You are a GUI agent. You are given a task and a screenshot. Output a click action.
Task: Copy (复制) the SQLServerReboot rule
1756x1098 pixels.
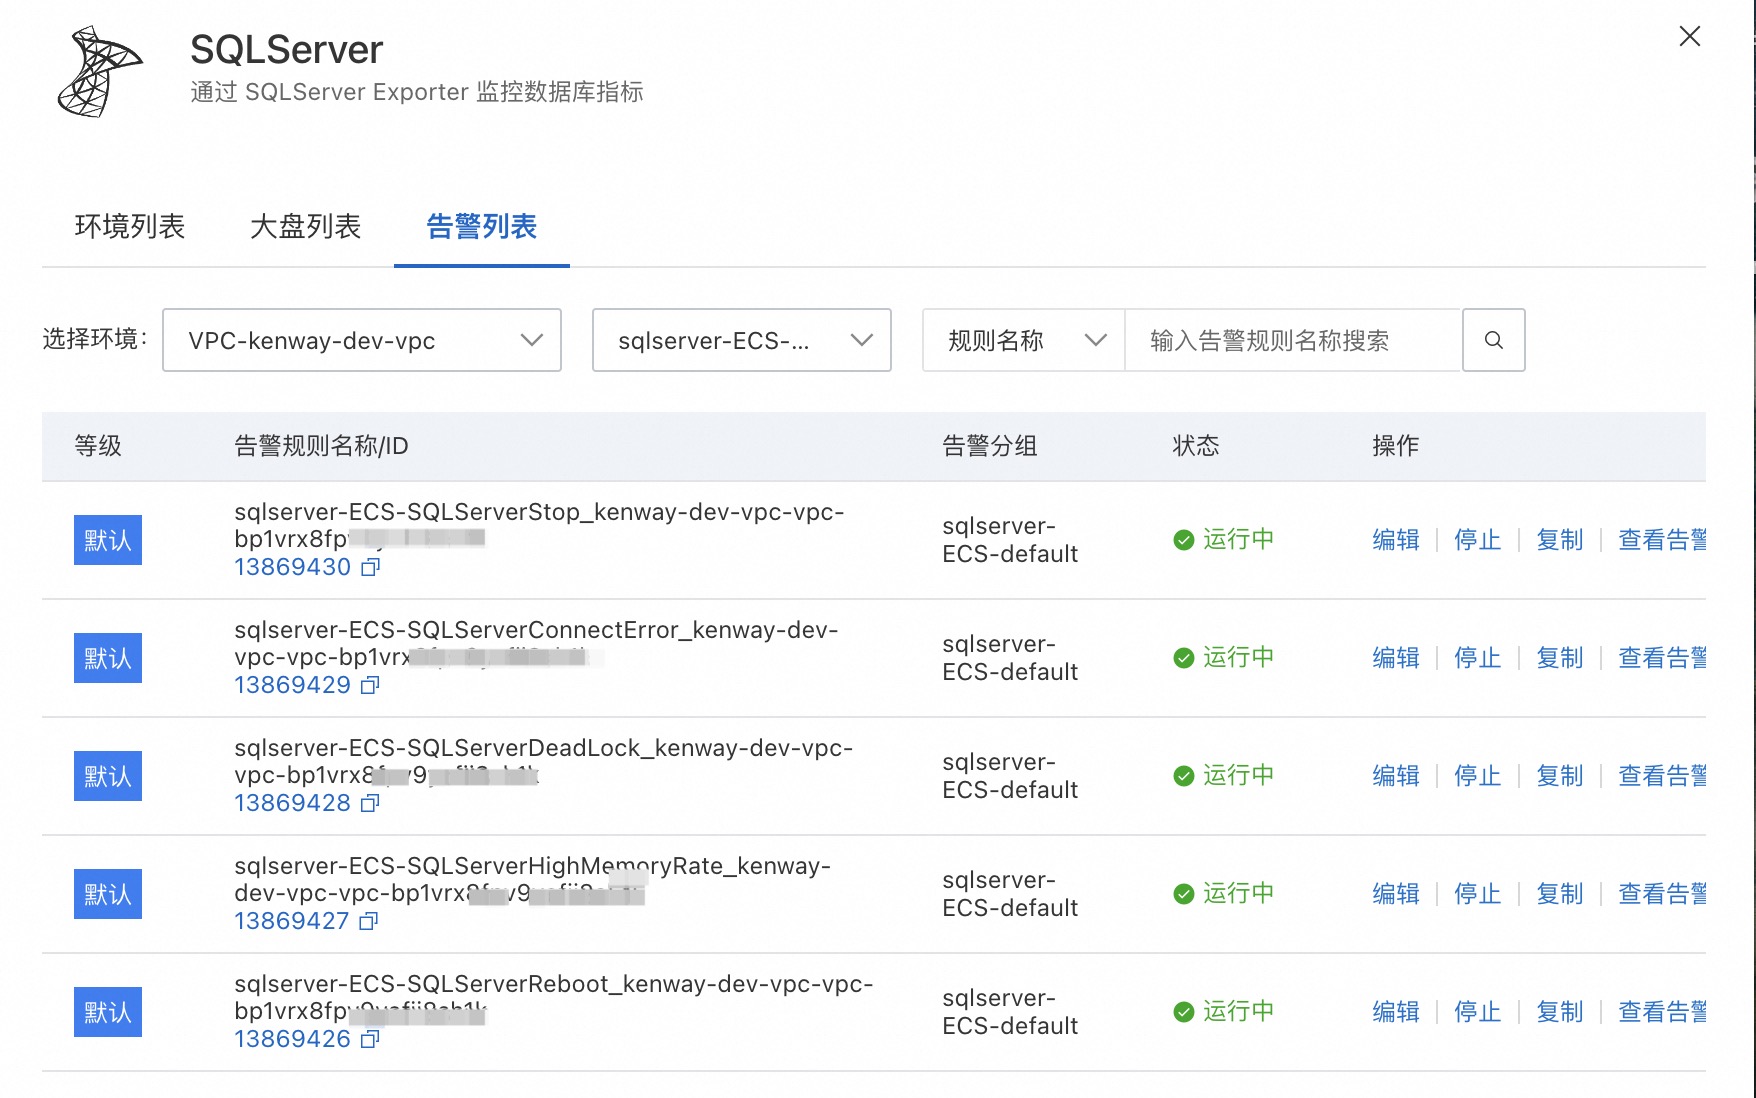point(1560,1012)
